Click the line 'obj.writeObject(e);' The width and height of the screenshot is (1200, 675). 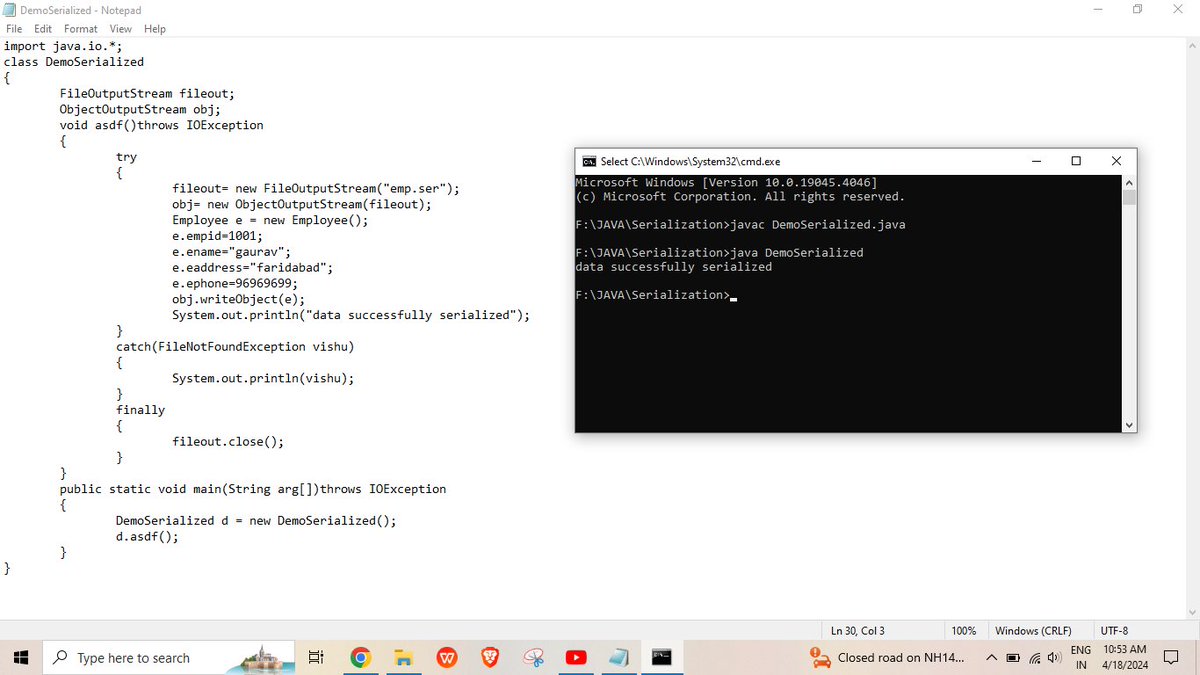(239, 299)
